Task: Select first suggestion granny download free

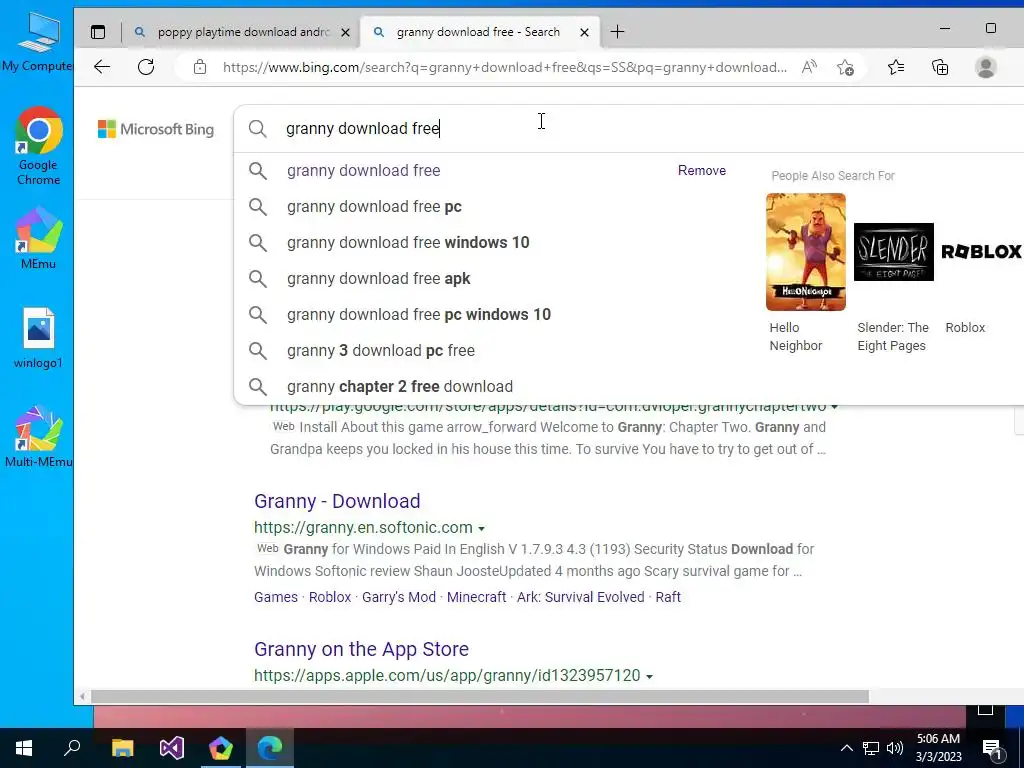Action: (364, 170)
